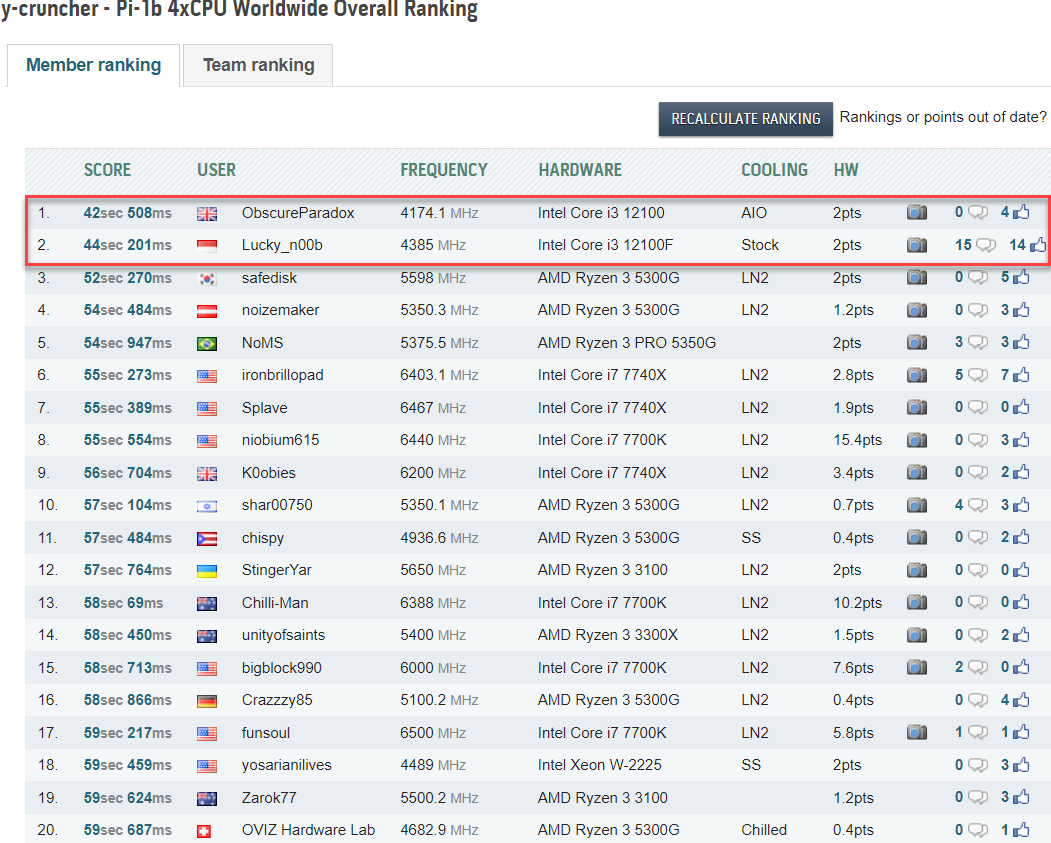Click the South Korea flag beside safedisk
The width and height of the screenshot is (1051, 843).
coord(207,278)
